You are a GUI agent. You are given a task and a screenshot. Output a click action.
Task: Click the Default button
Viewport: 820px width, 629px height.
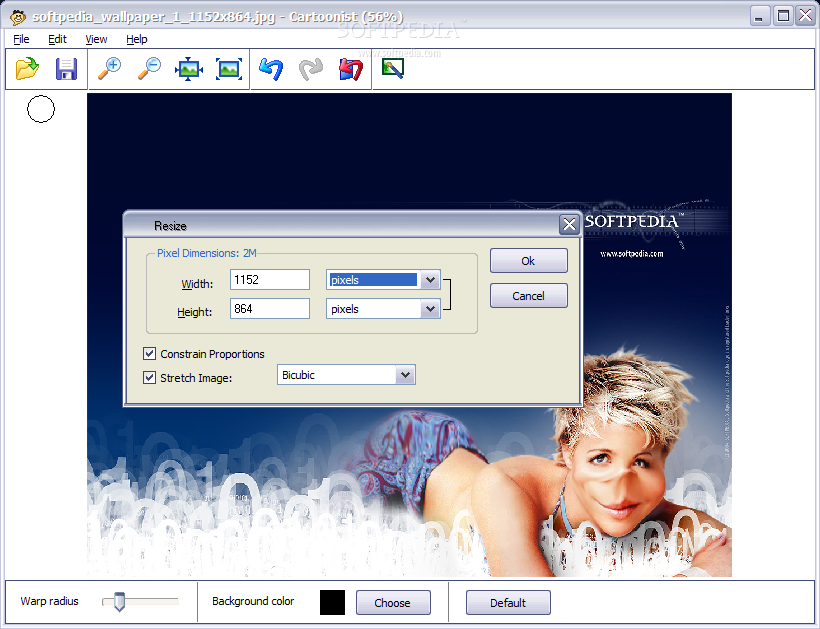coord(508,603)
